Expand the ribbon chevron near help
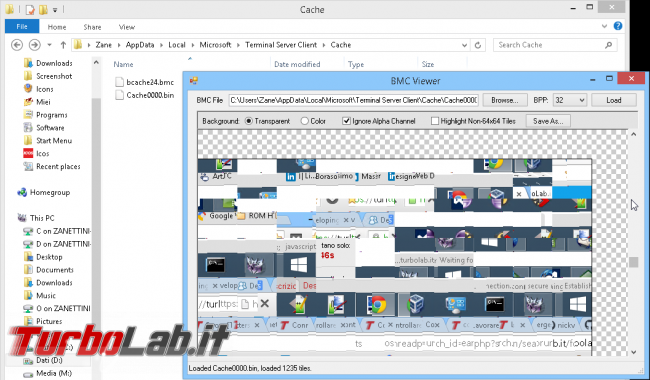 [x=604, y=26]
